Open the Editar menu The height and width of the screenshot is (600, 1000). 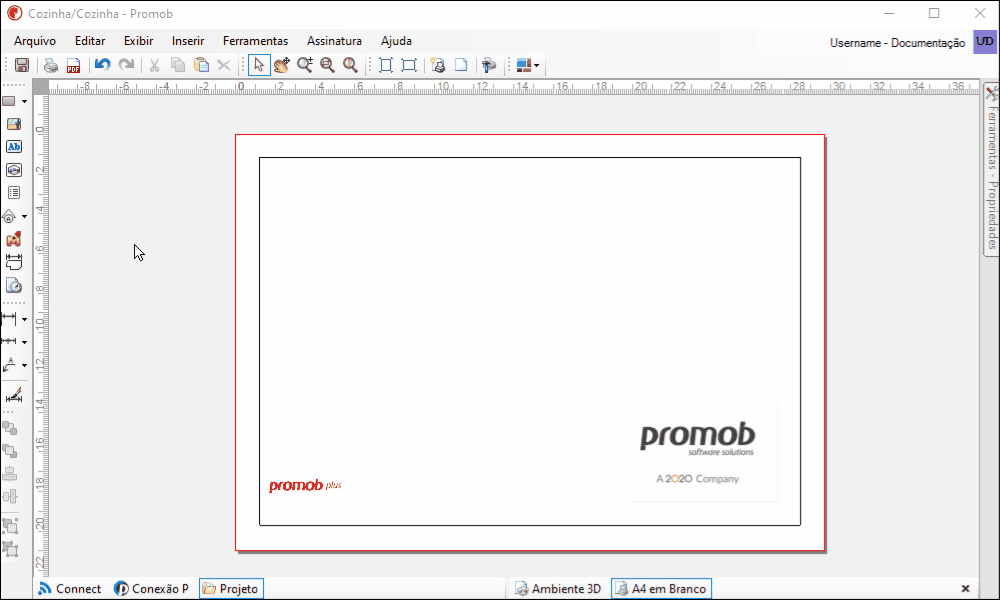point(90,41)
